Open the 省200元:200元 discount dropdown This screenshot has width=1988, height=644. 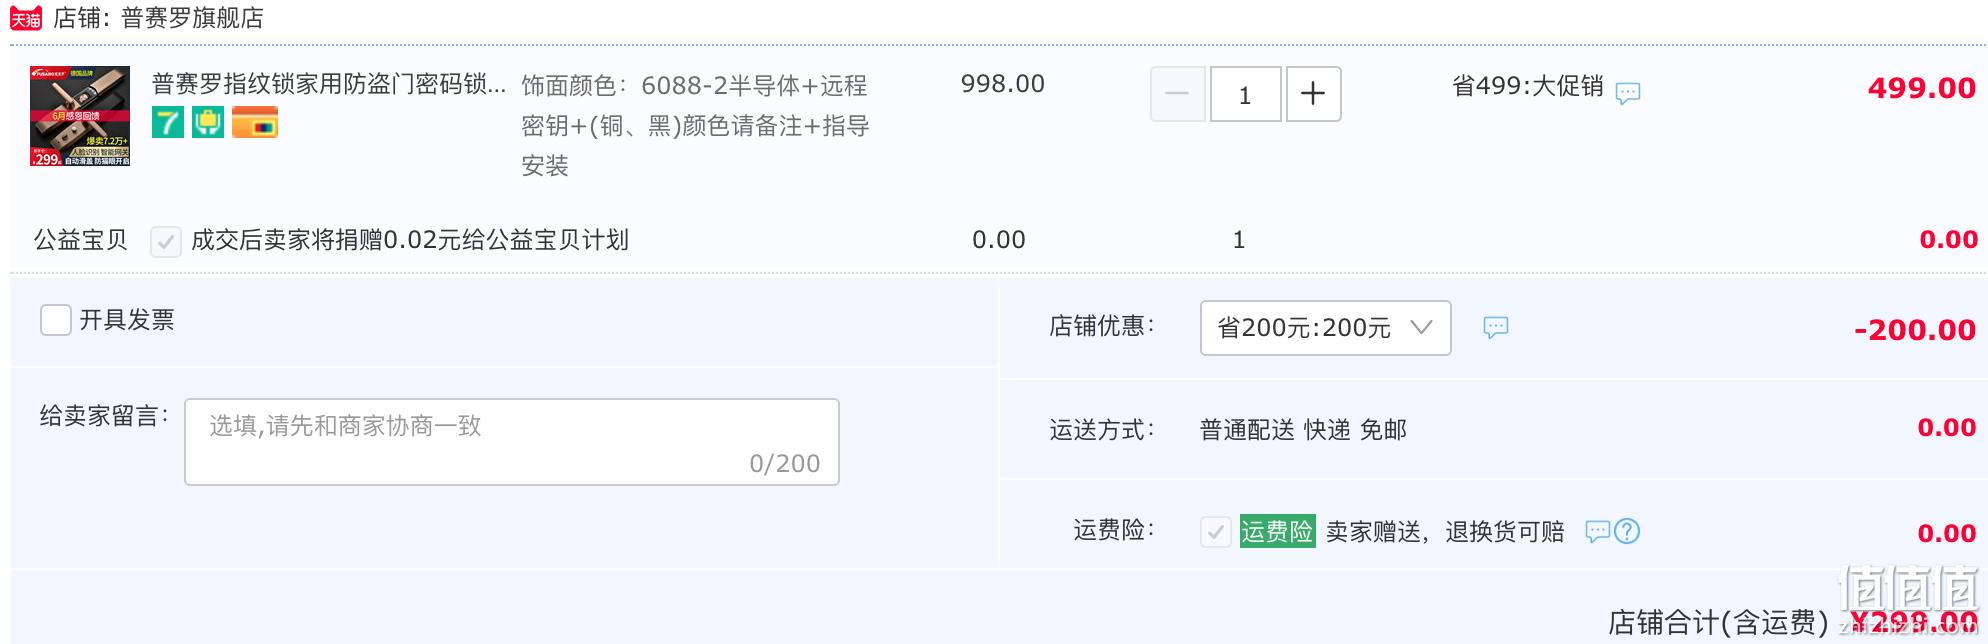pos(1326,328)
